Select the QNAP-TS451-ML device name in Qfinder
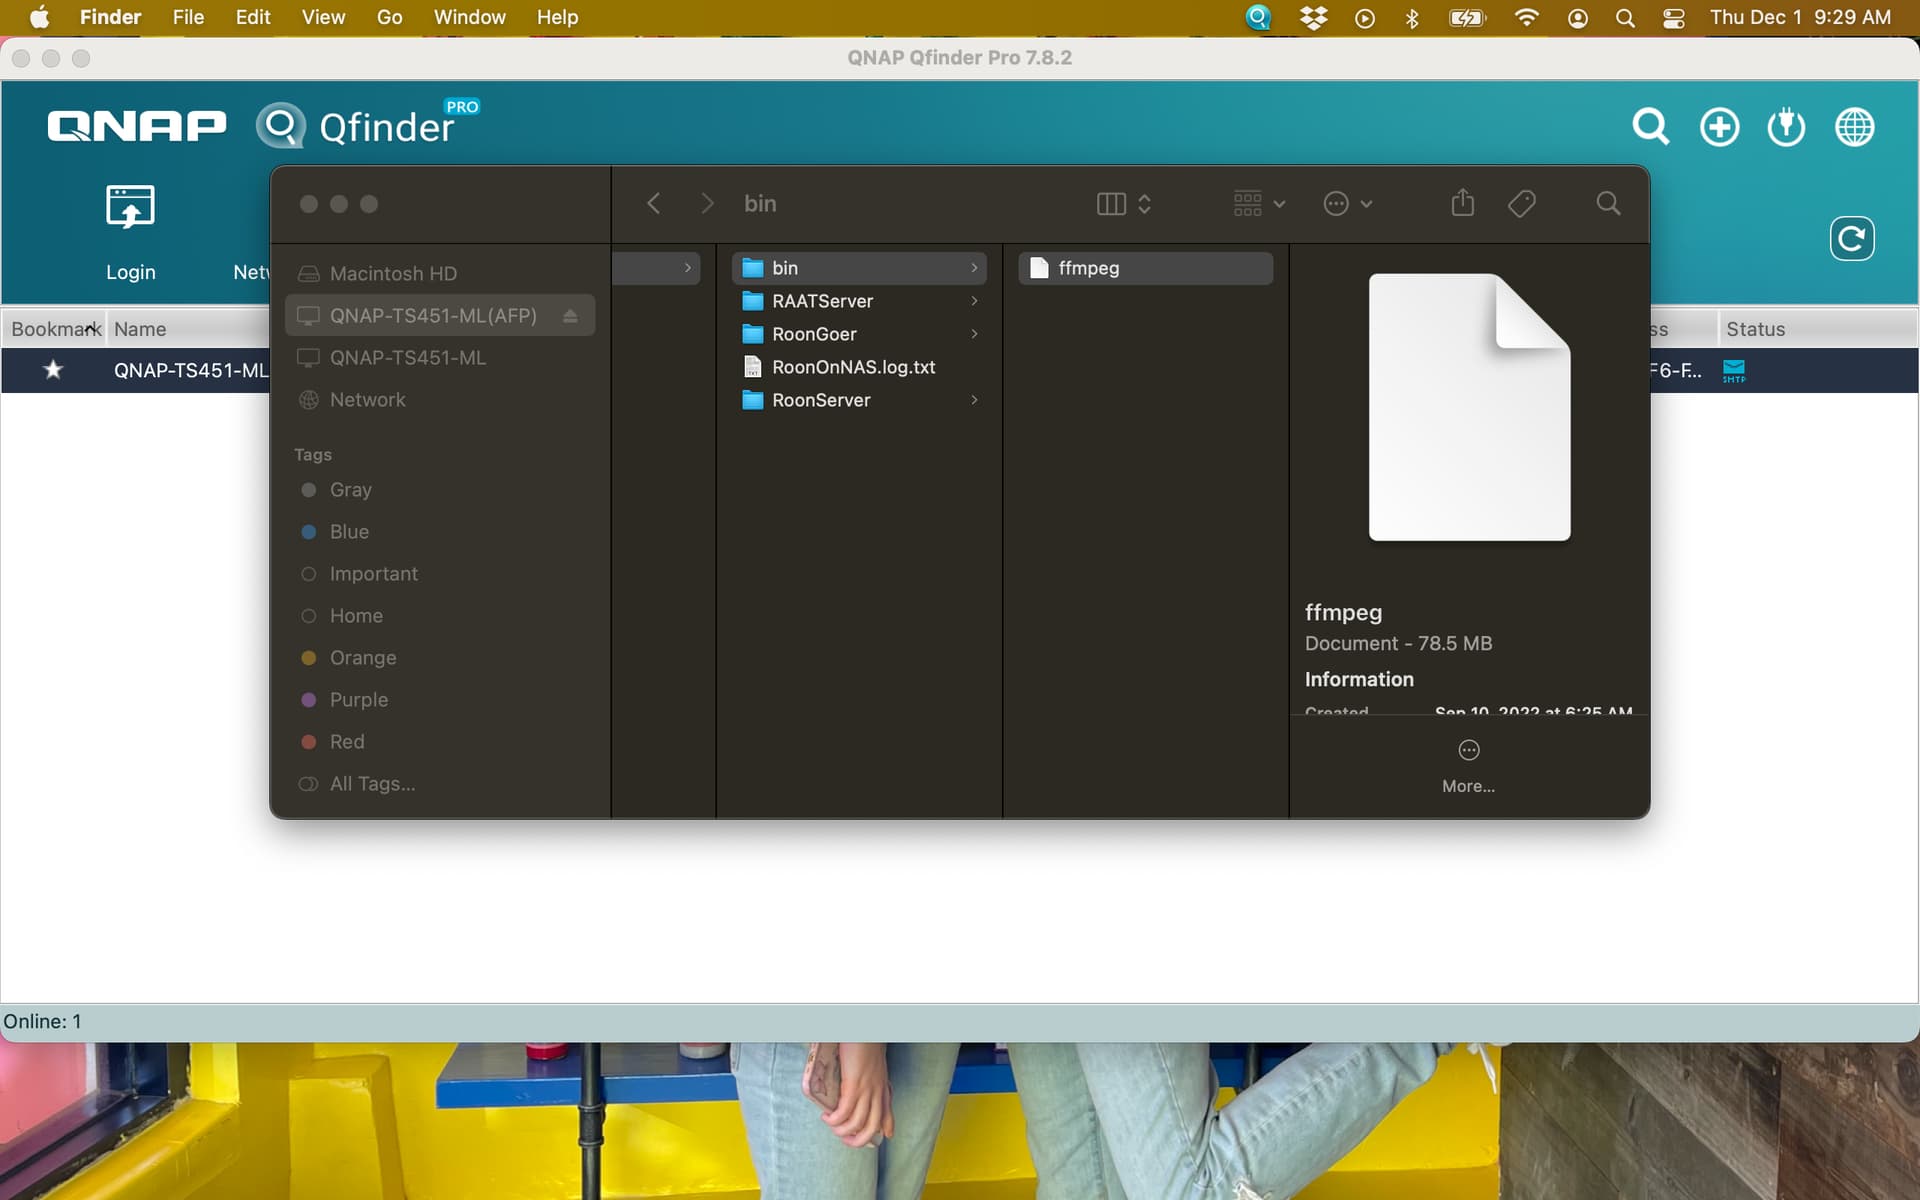1920x1200 pixels. (191, 370)
